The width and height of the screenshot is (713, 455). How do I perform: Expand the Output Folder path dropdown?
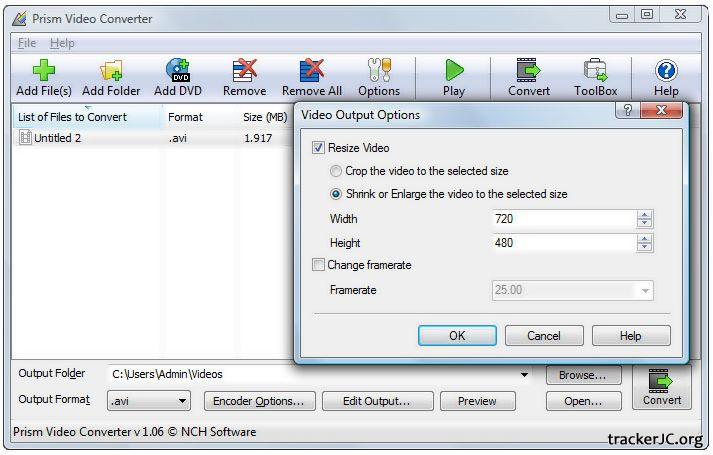pos(524,375)
